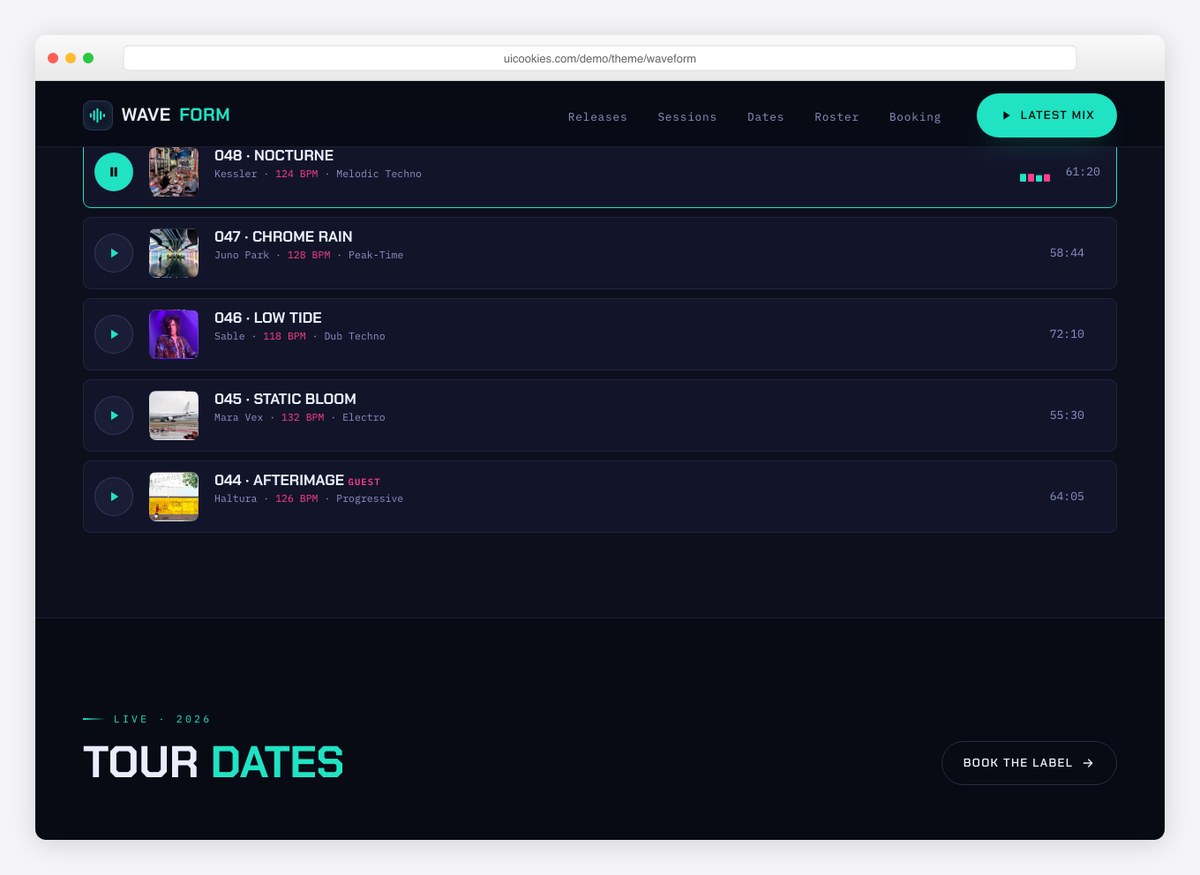The image size is (1200, 875).
Task: Open the Booking nav link
Action: (915, 117)
